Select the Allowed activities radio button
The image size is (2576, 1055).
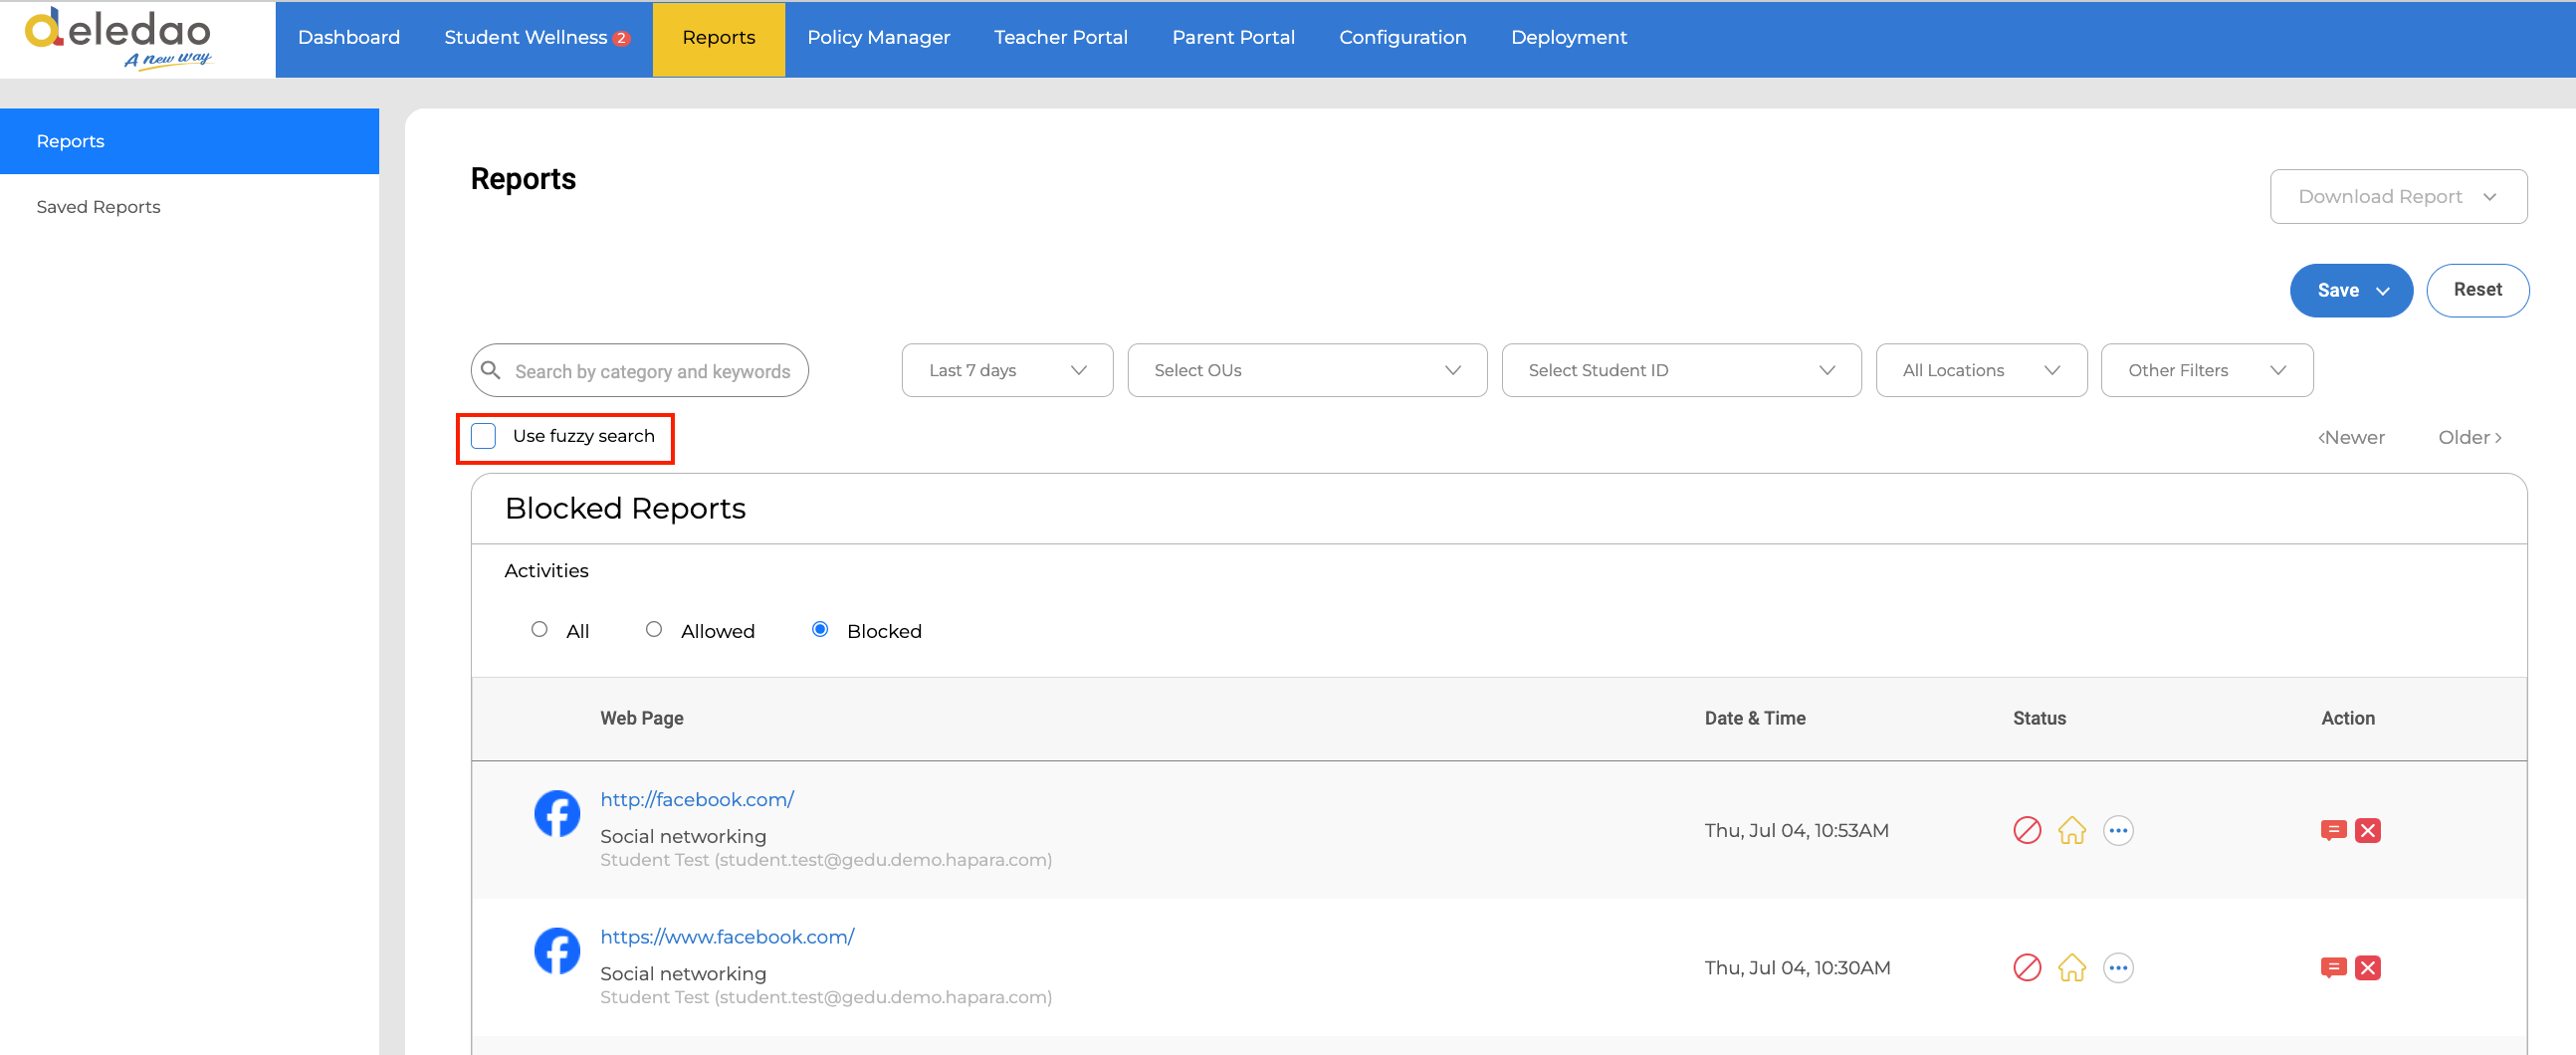pyautogui.click(x=654, y=629)
